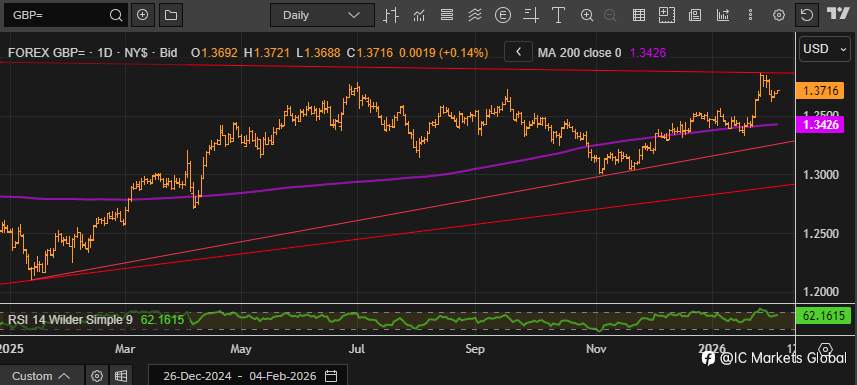
Task: Click the May label on time axis
Action: pyautogui.click(x=241, y=349)
